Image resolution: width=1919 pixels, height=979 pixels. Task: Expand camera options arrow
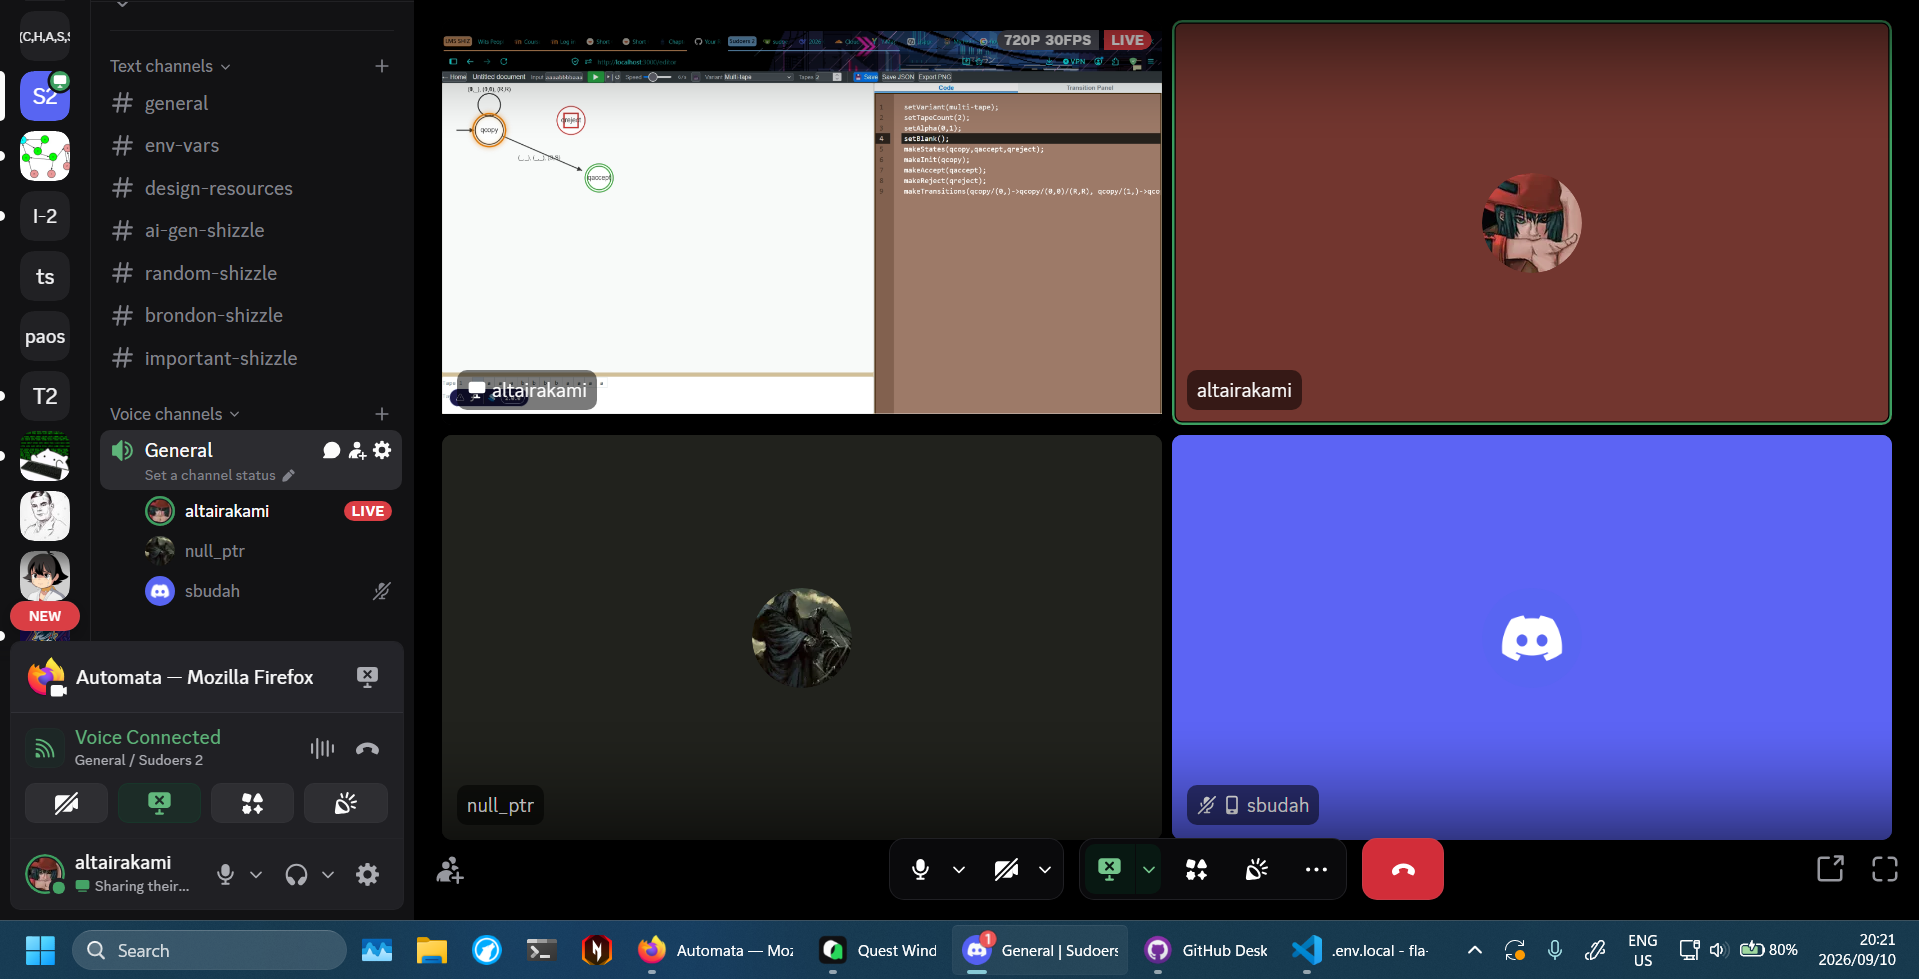coord(1045,870)
